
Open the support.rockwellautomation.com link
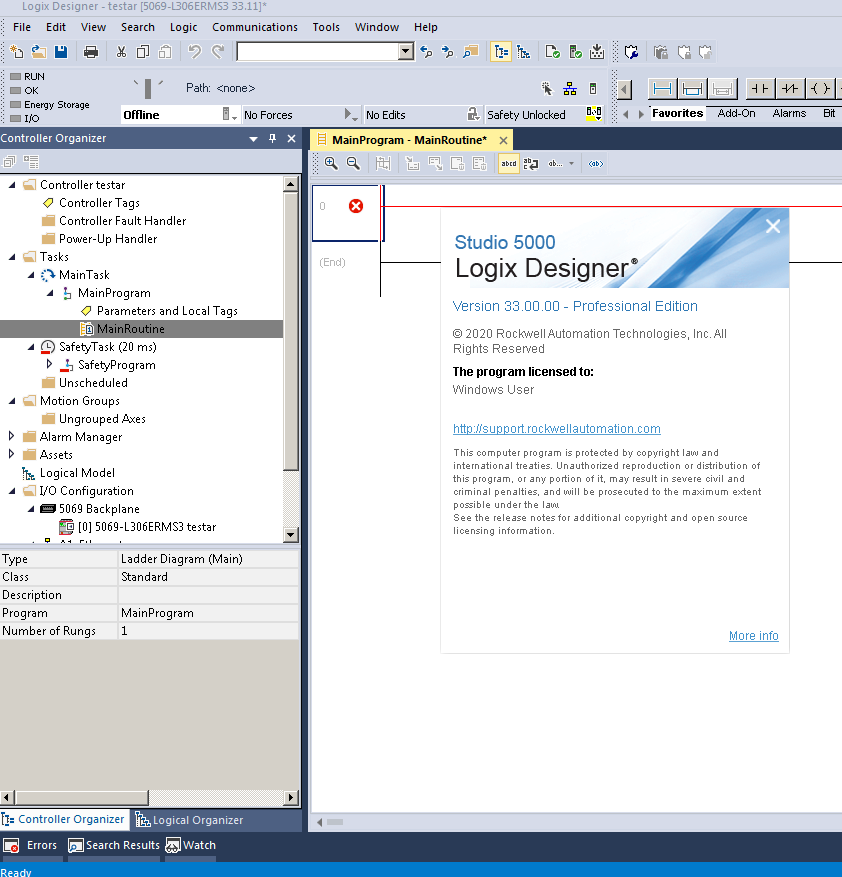[x=557, y=429]
